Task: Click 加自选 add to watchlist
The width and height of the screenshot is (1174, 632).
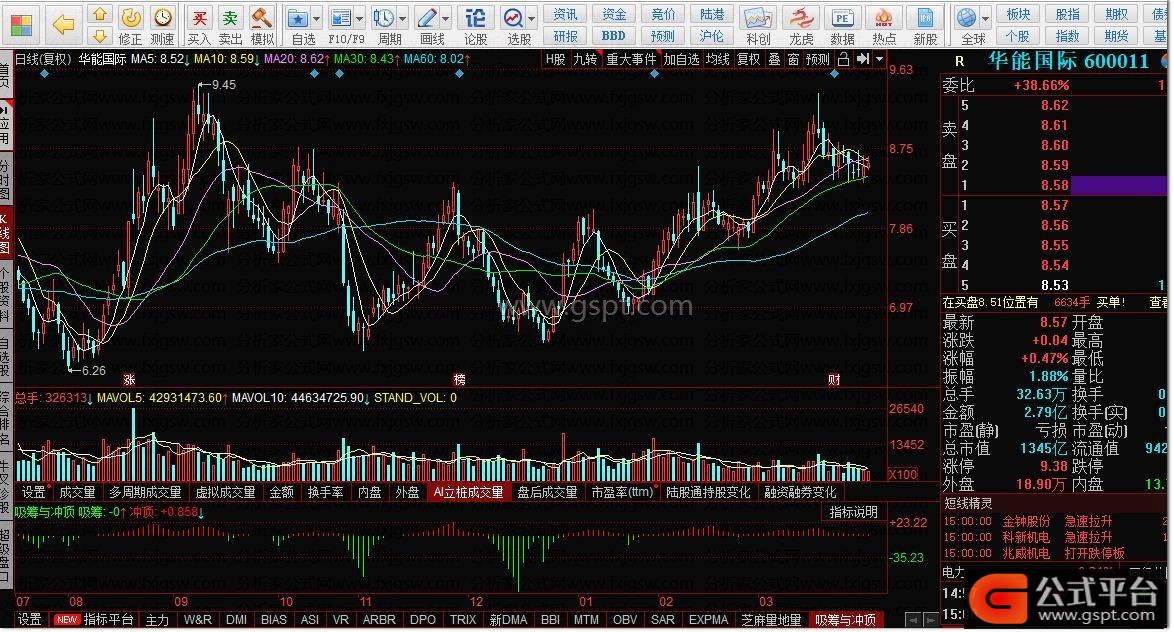Action: point(681,59)
